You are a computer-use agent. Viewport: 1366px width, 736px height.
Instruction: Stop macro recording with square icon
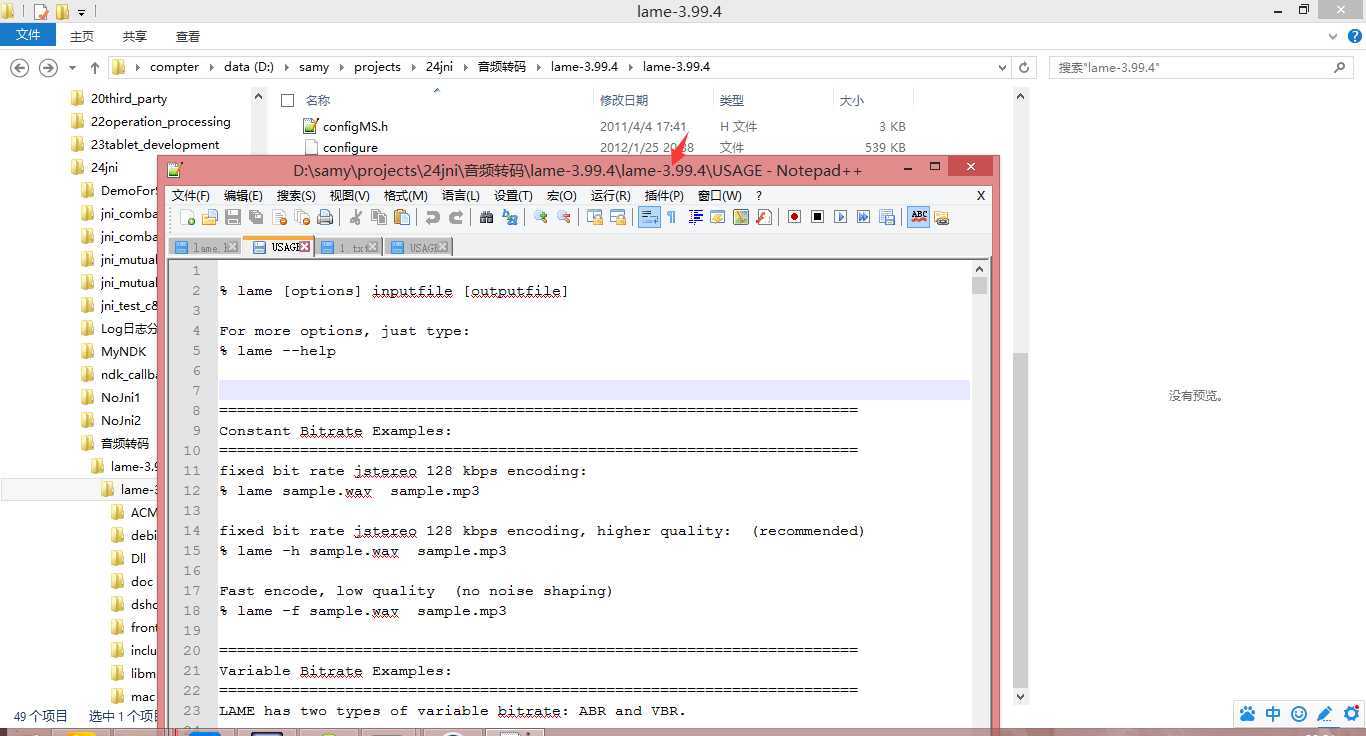[x=817, y=217]
